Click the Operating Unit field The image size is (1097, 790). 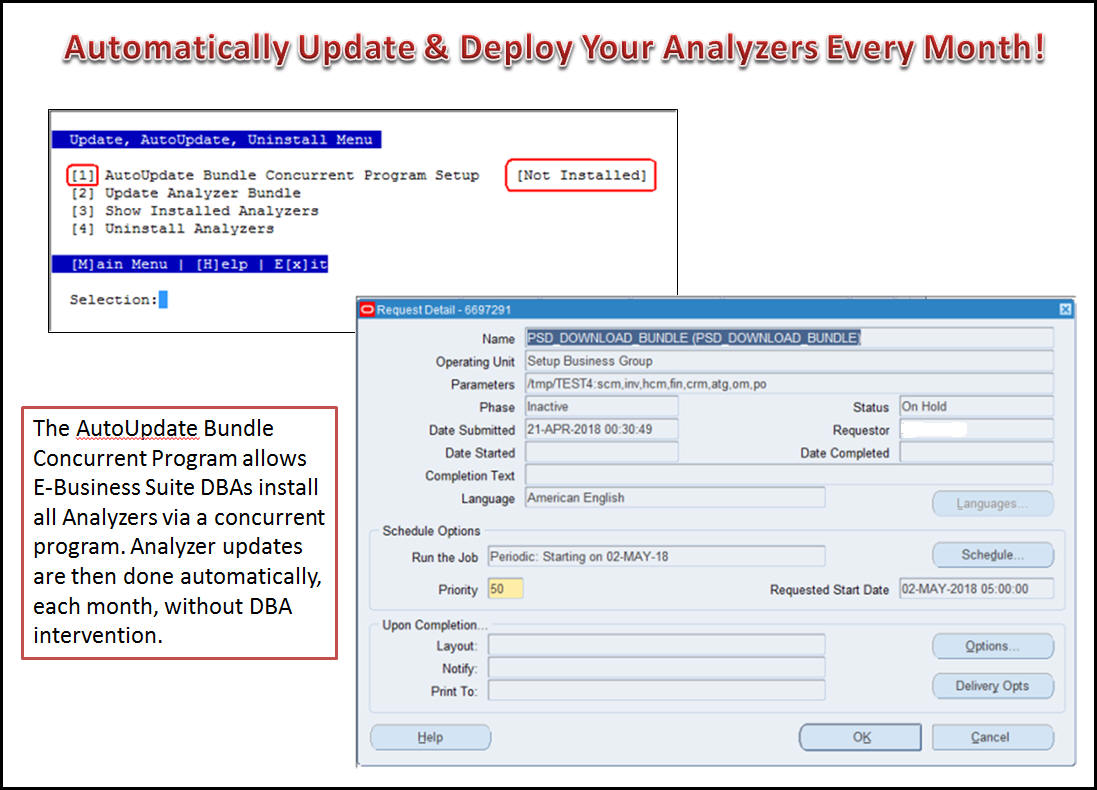[x=789, y=361]
